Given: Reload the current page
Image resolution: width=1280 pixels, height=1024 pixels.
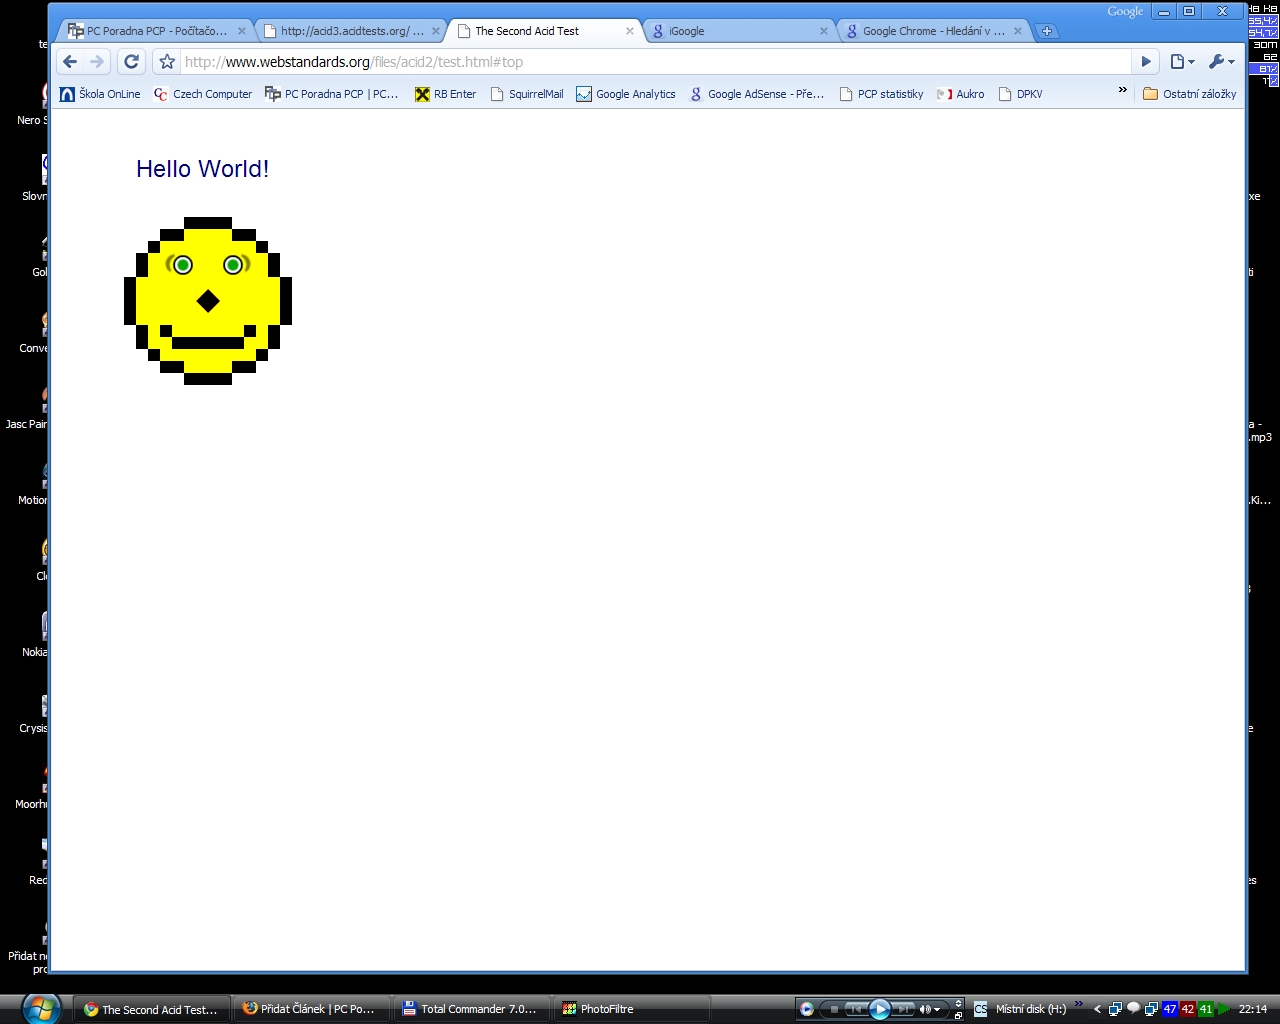Looking at the screenshot, I should click(x=131, y=62).
